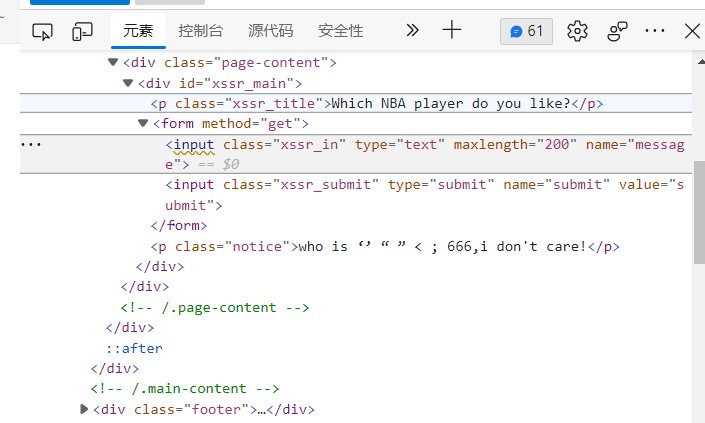Click the scrollbar thumb of the Elements panel
The height and width of the screenshot is (423, 705).
click(699, 212)
